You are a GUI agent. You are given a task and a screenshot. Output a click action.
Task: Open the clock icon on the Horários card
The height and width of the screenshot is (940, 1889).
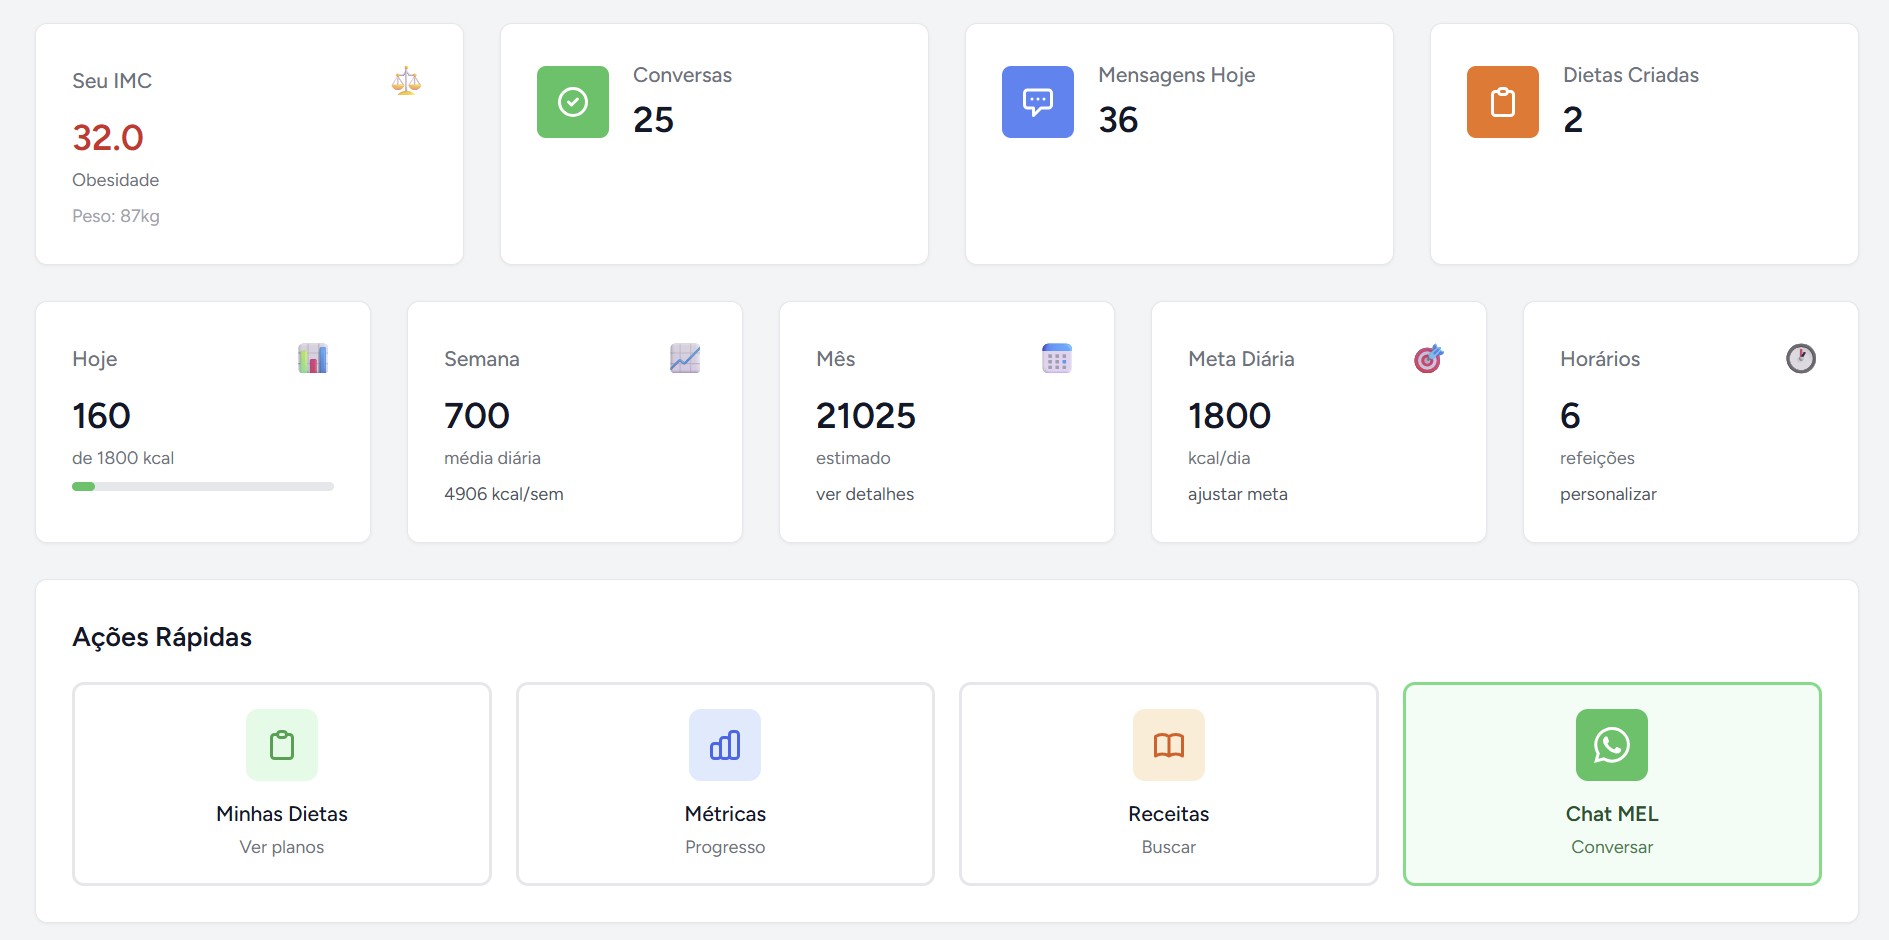tap(1801, 359)
